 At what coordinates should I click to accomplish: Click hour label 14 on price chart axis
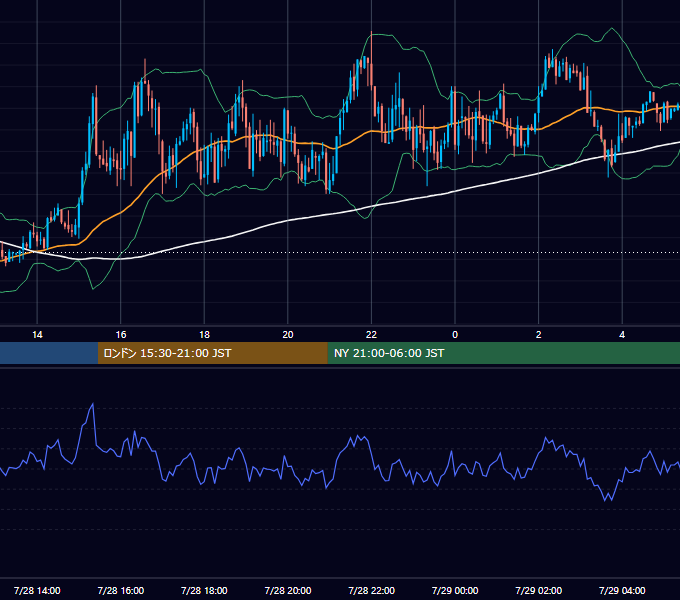coord(37,335)
